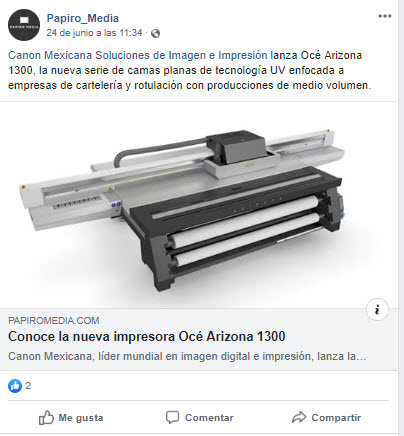Click the blue like reaction icon
Screen dimensions: 404x436
(15, 386)
